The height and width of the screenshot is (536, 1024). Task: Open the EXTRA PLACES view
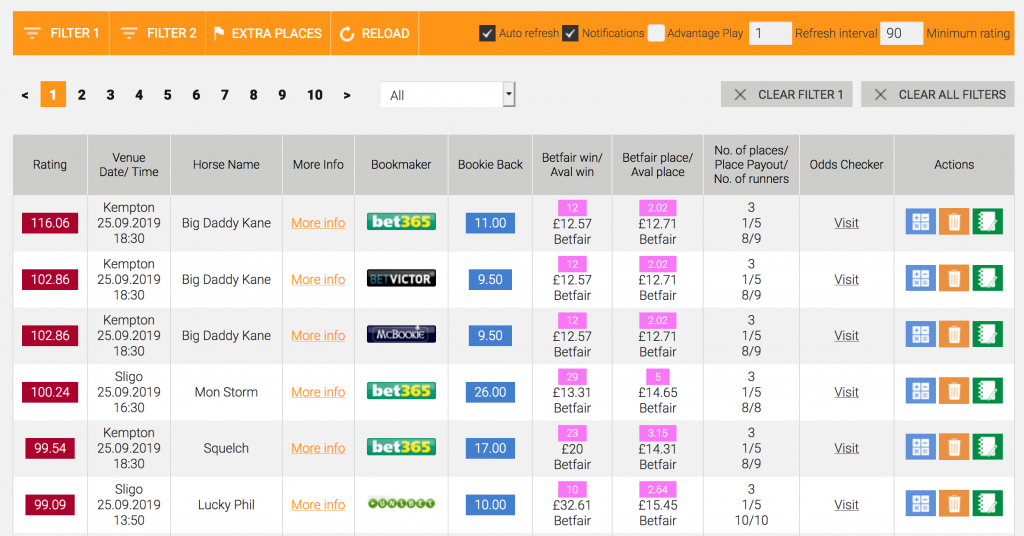pos(268,33)
